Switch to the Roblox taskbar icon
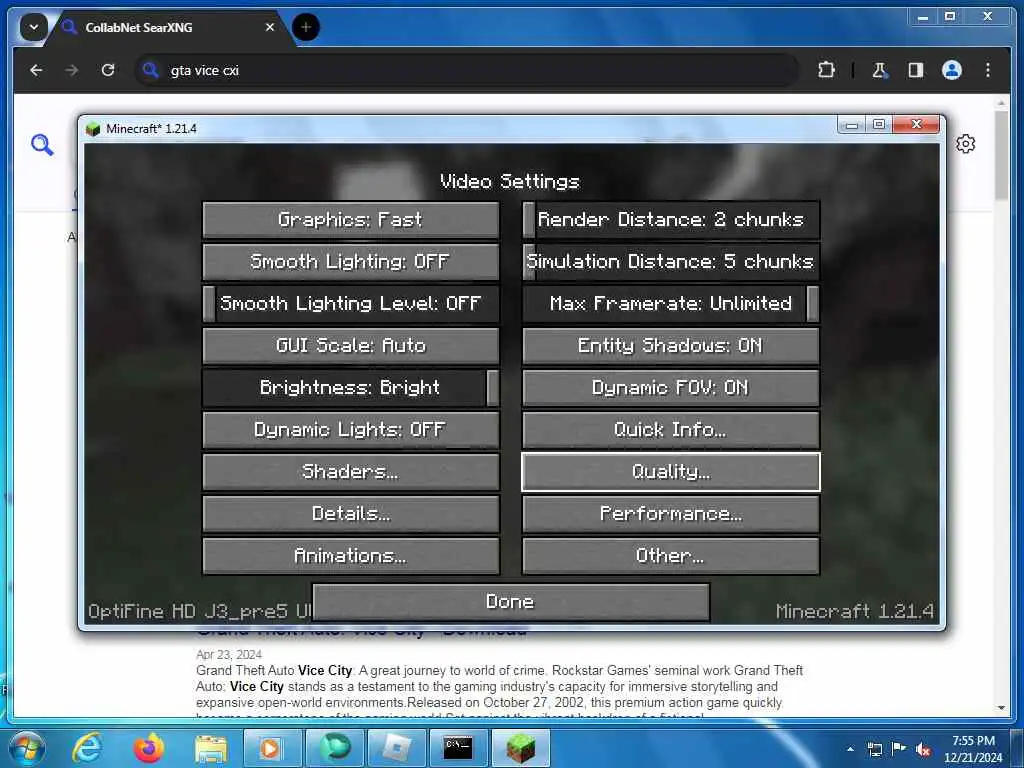The width and height of the screenshot is (1024, 768). point(398,748)
